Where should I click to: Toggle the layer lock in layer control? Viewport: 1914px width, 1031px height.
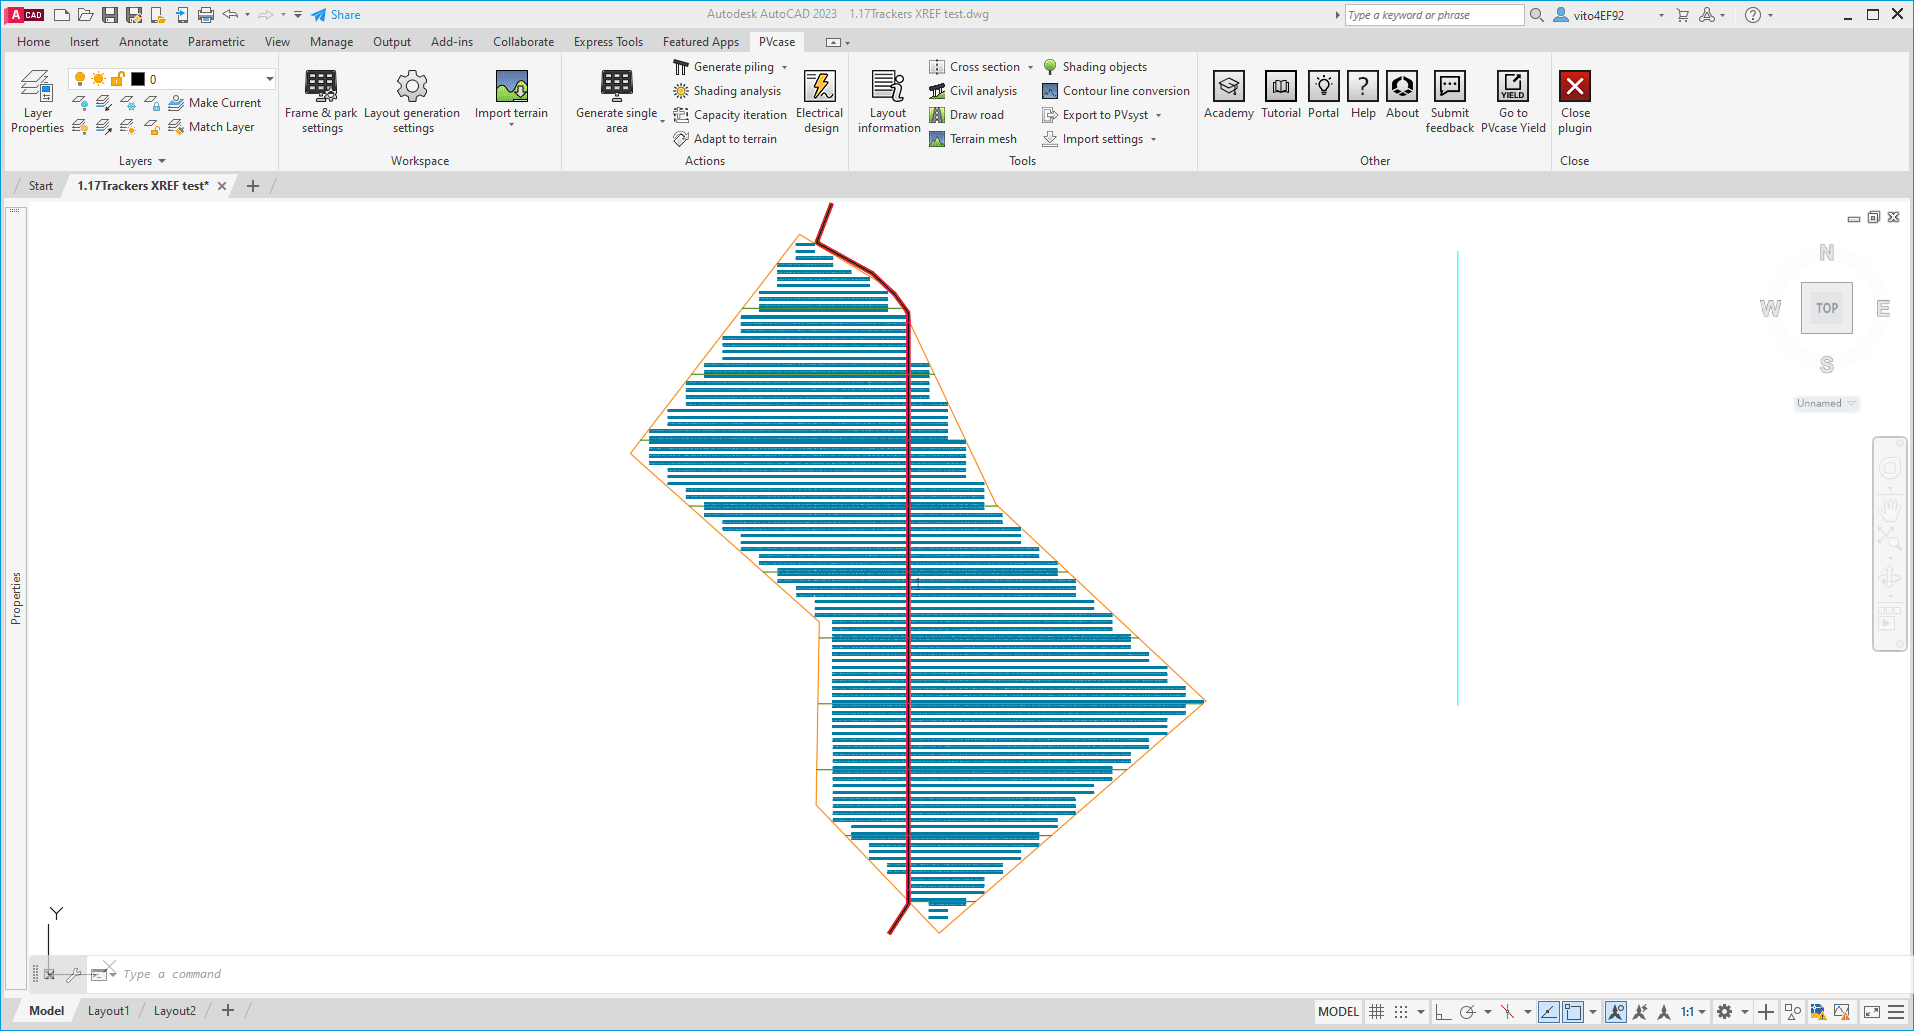tap(118, 78)
